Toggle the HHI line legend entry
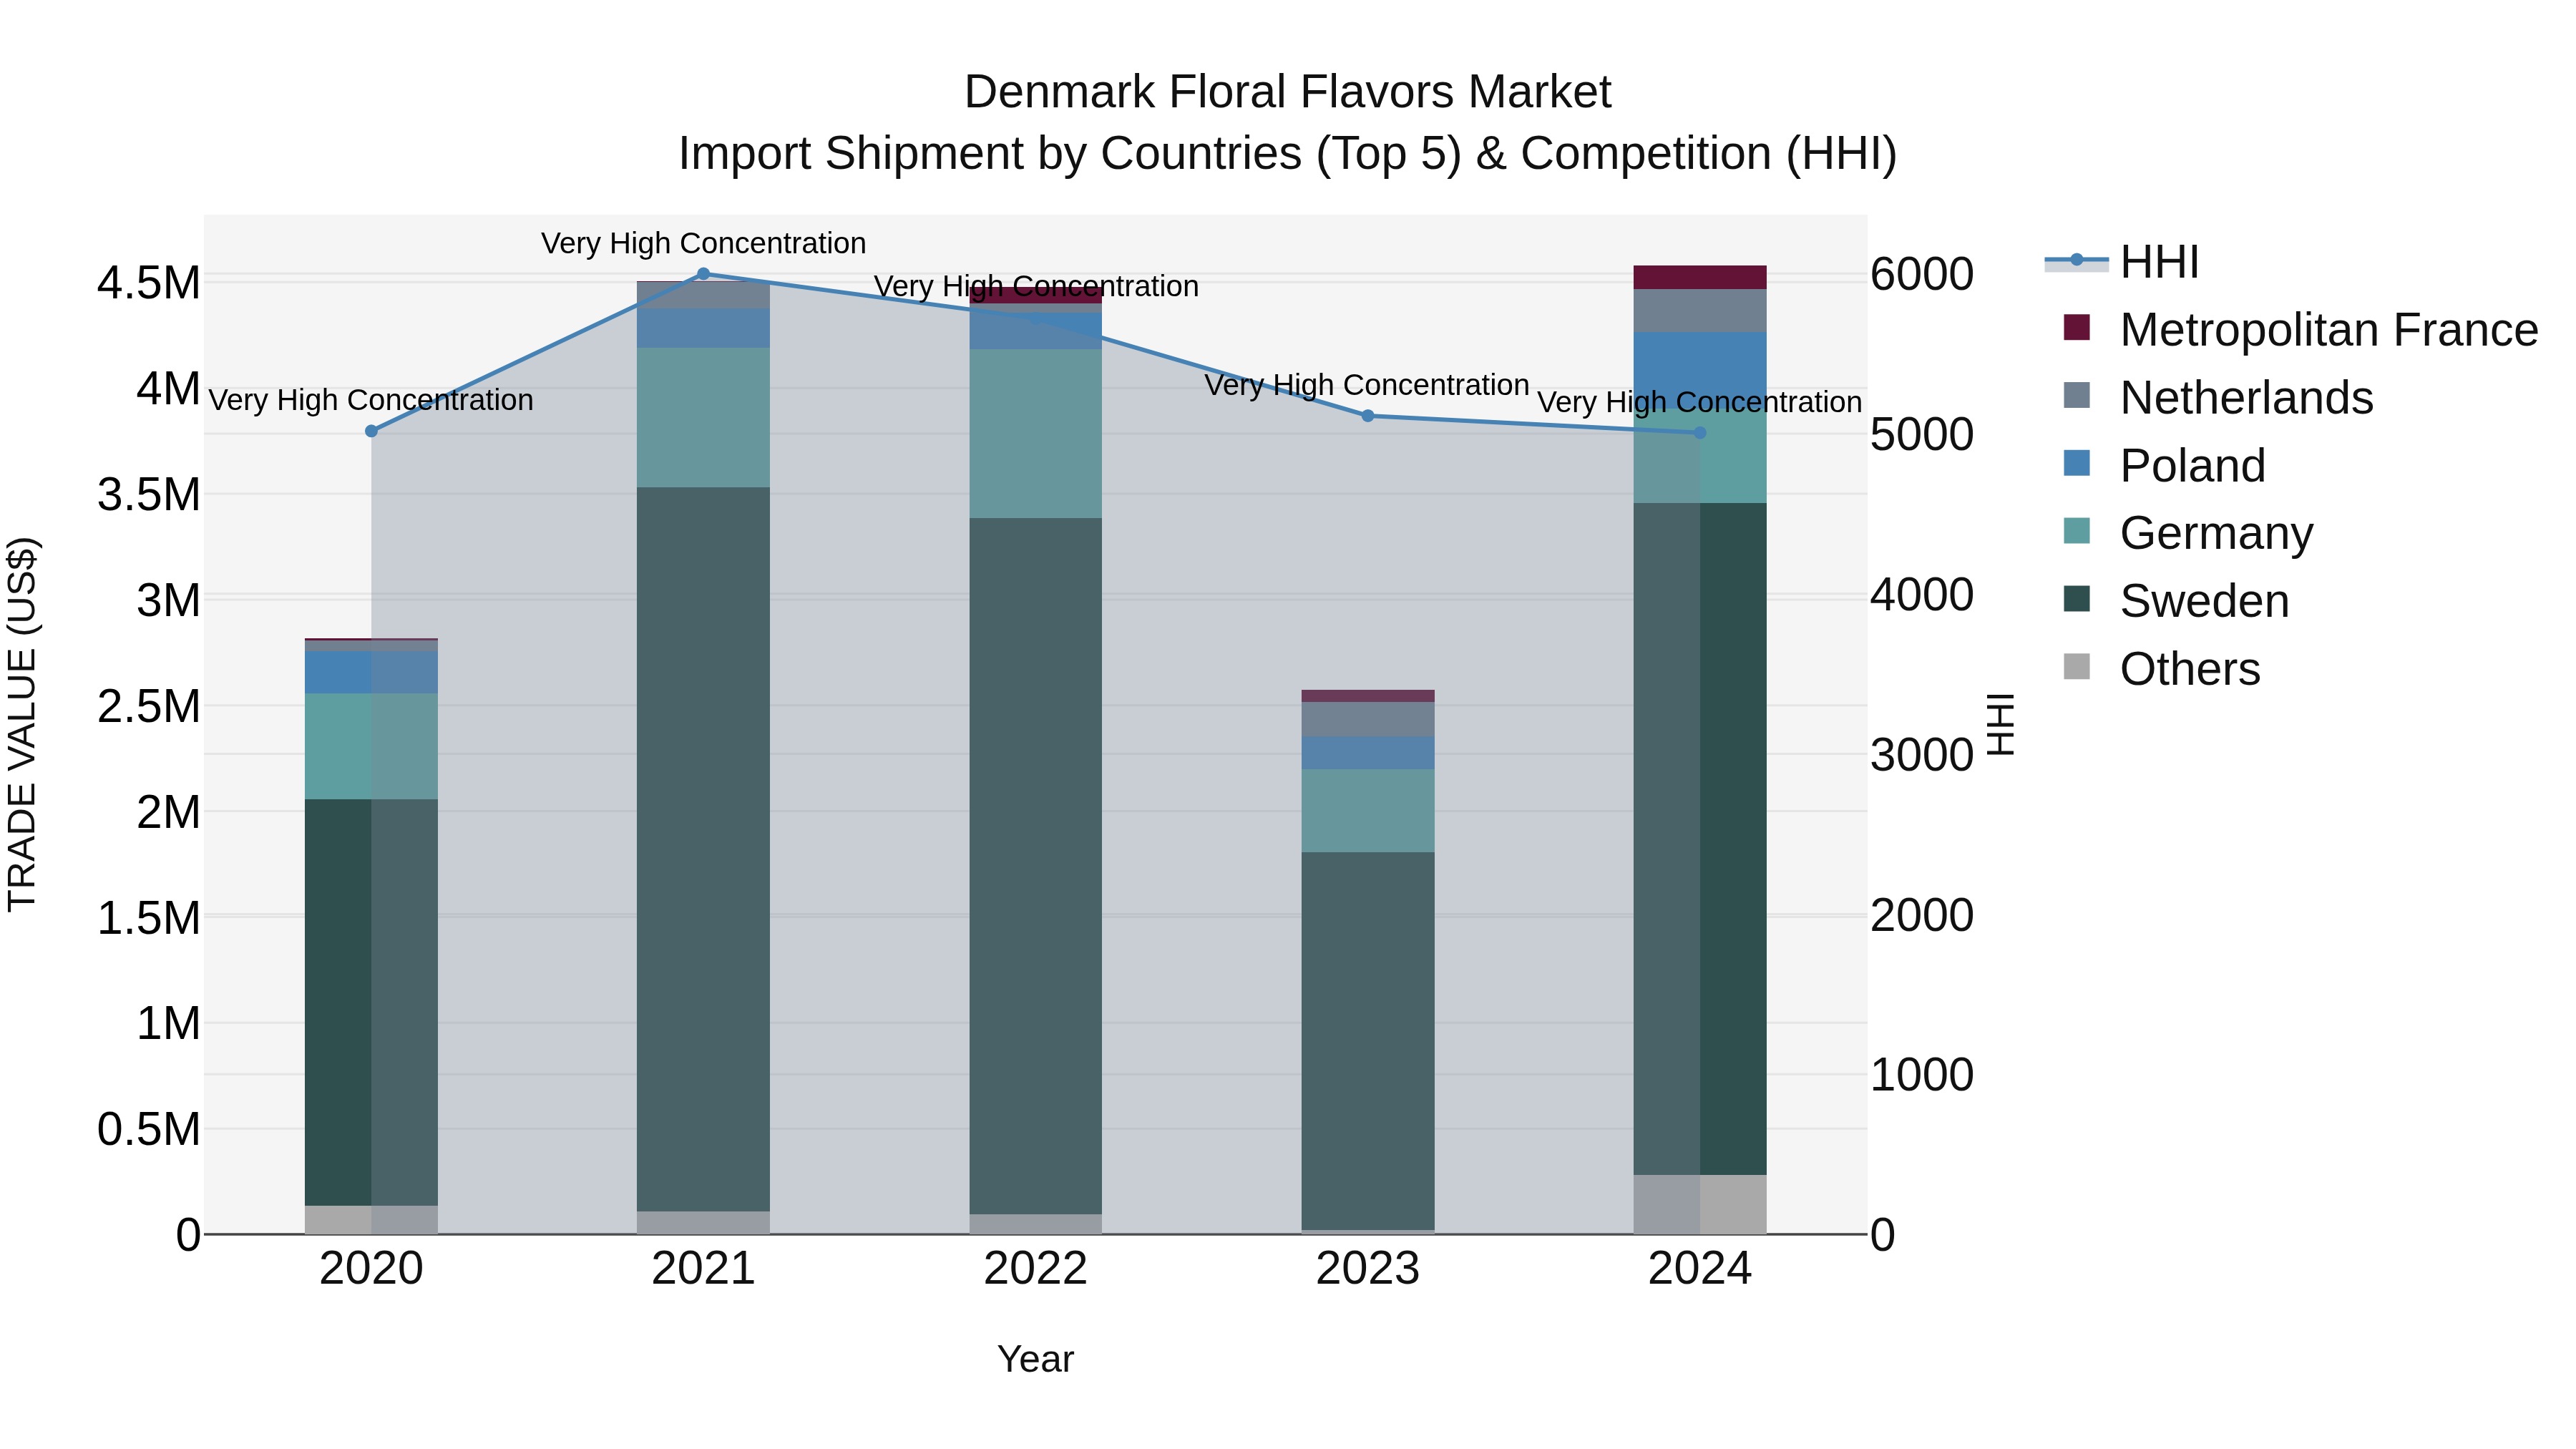This screenshot has width=2576, height=1449. pos(2122,262)
